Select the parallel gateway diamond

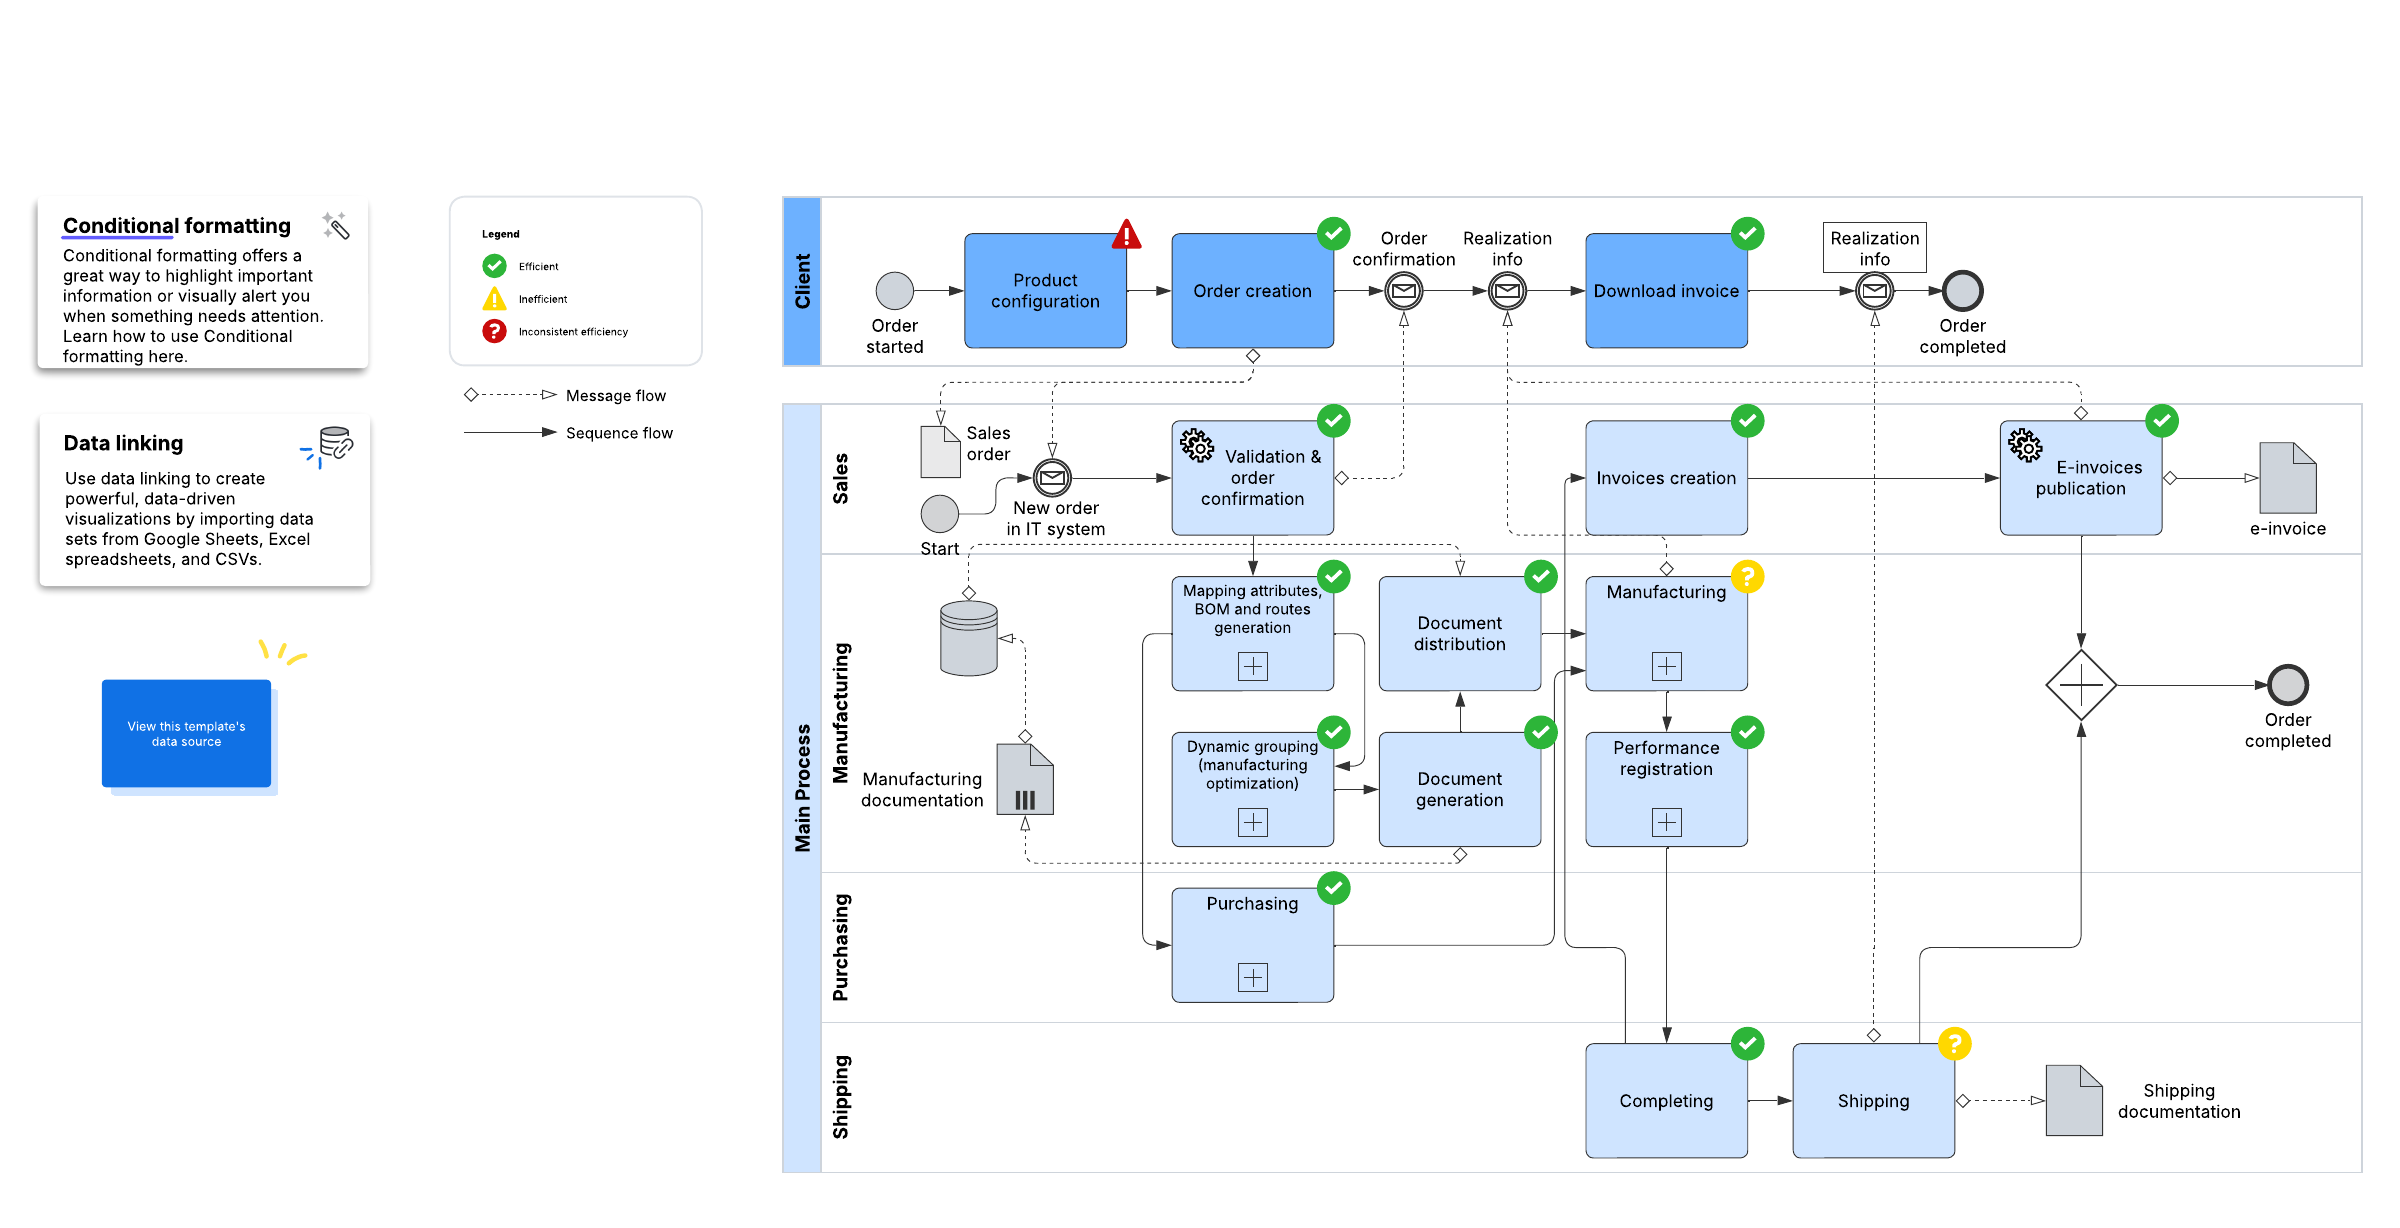click(x=2081, y=685)
